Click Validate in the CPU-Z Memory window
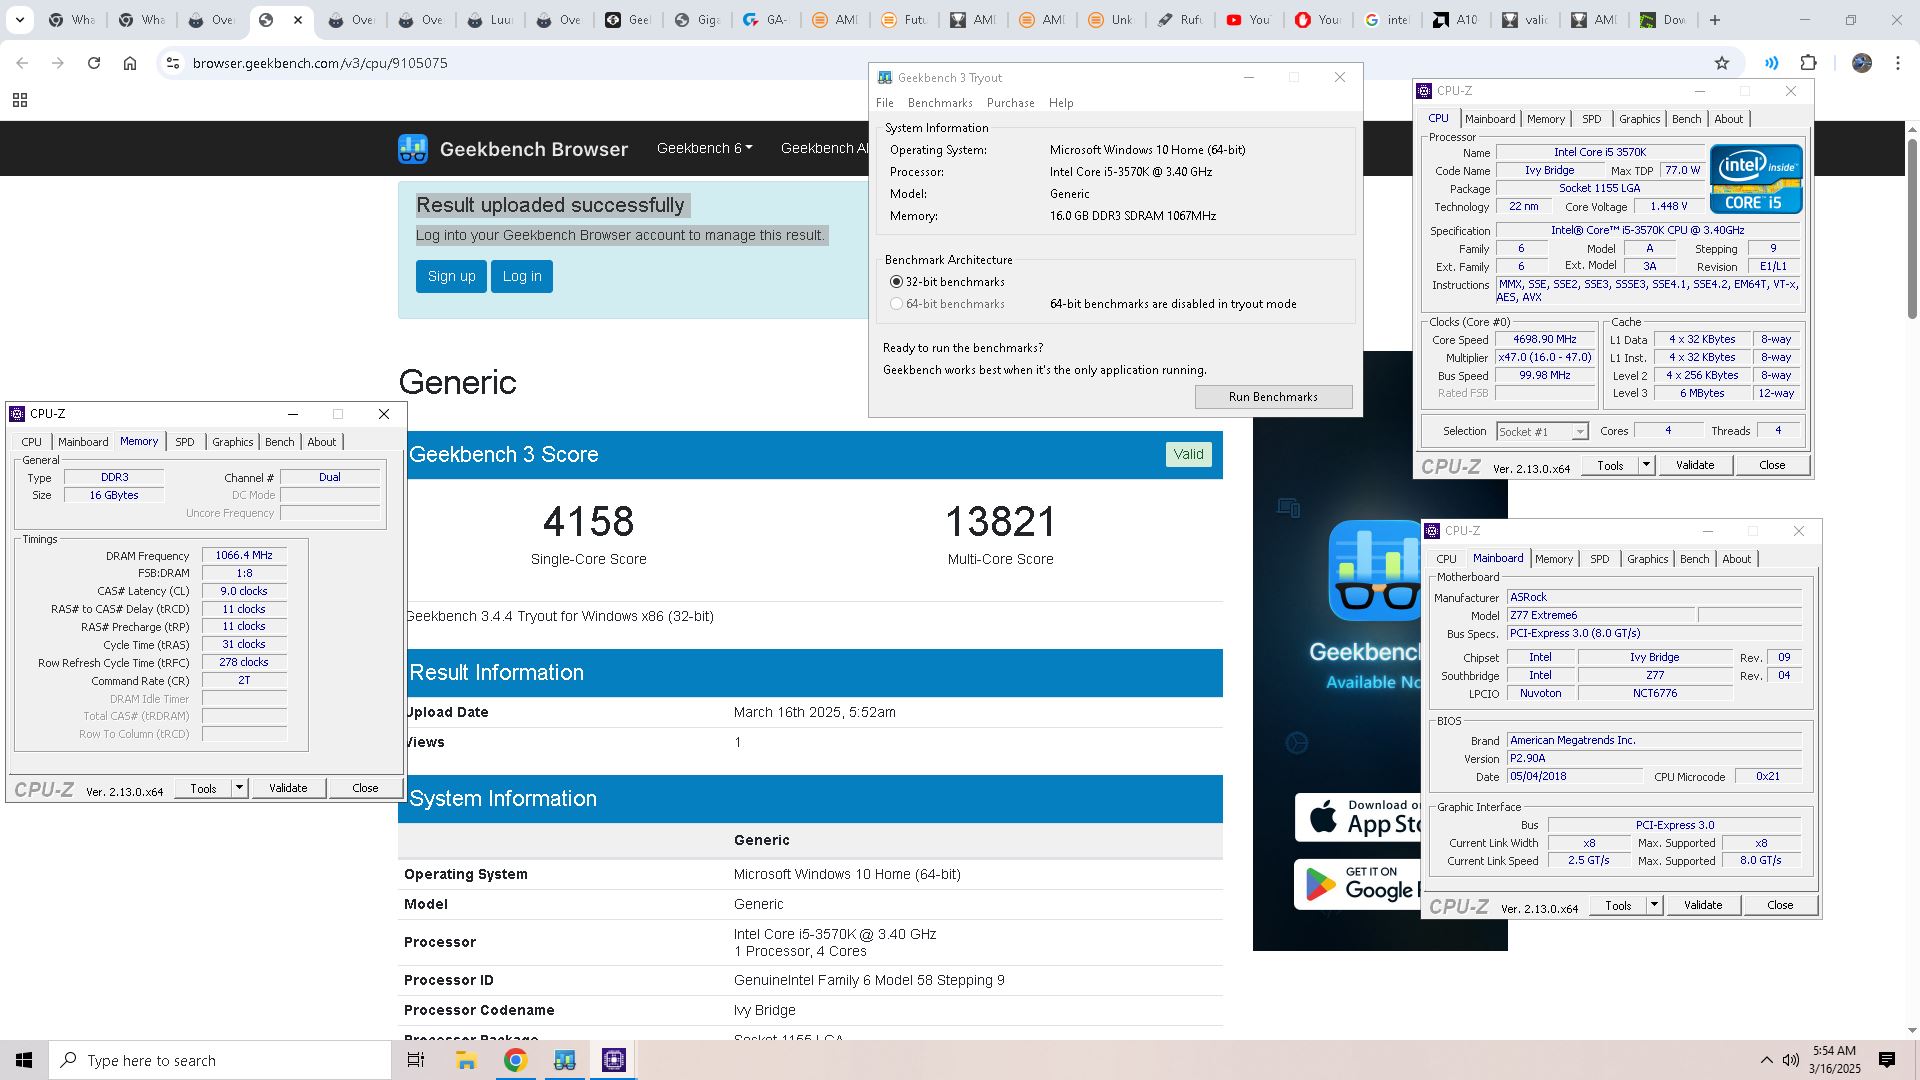1920x1080 pixels. [x=288, y=788]
